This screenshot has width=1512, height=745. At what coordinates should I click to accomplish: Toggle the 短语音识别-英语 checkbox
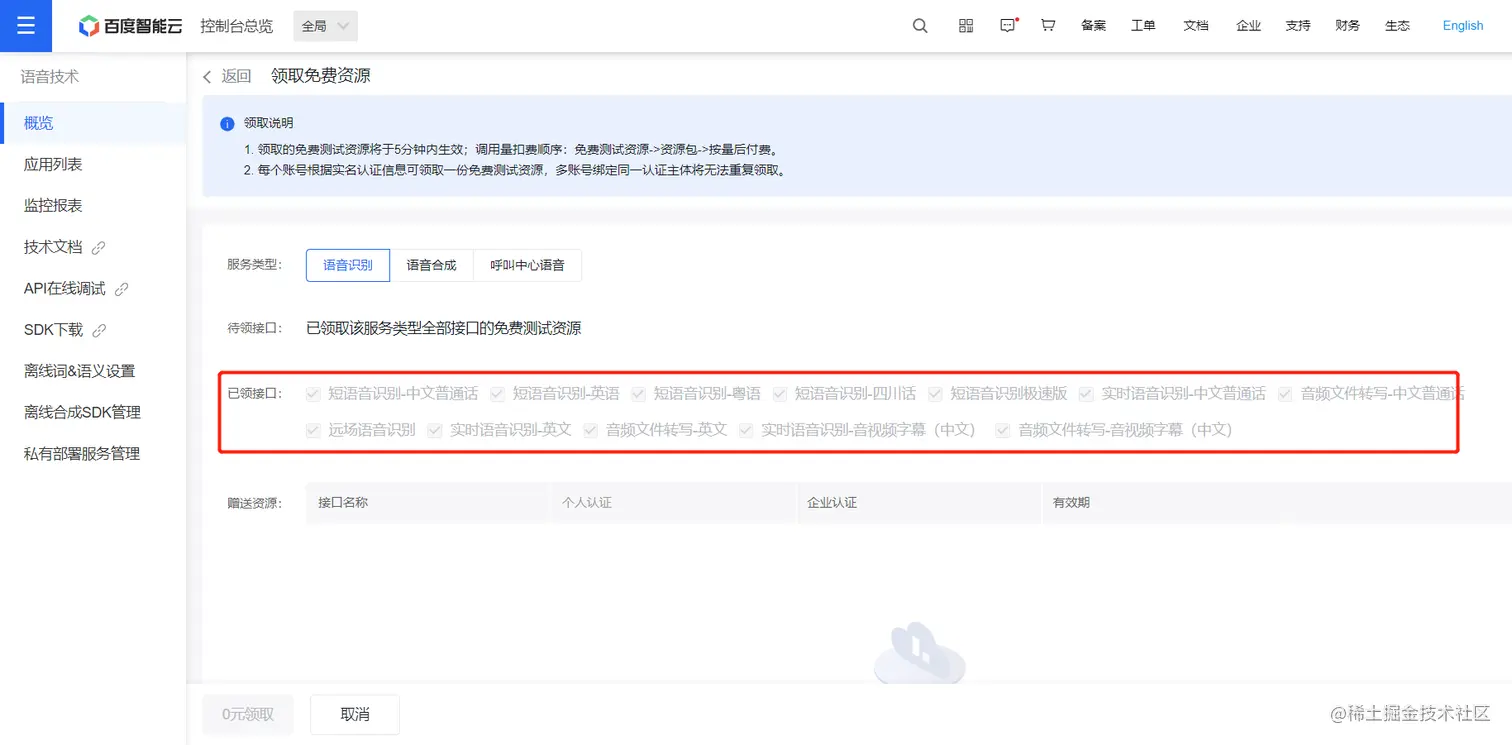498,394
